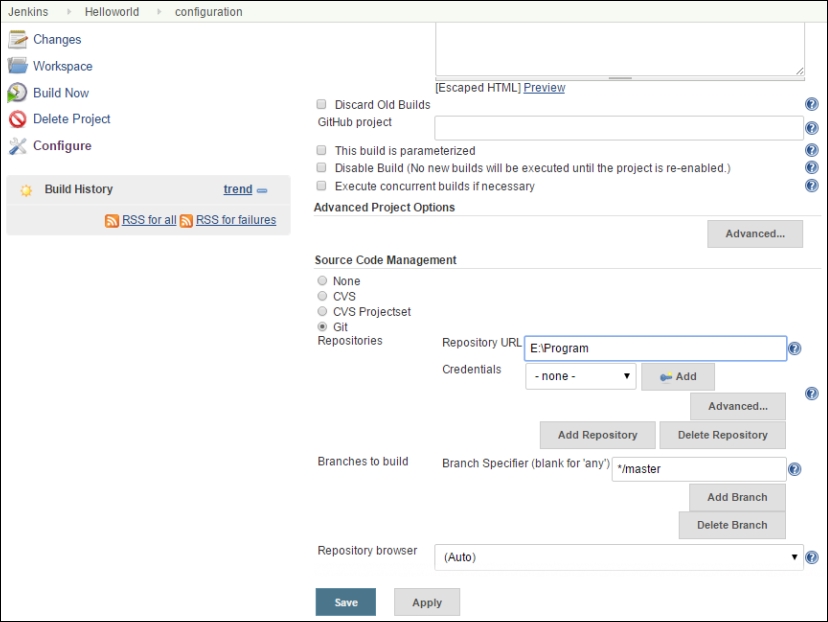Check Discard Old Builds
The image size is (828, 622).
click(x=321, y=104)
